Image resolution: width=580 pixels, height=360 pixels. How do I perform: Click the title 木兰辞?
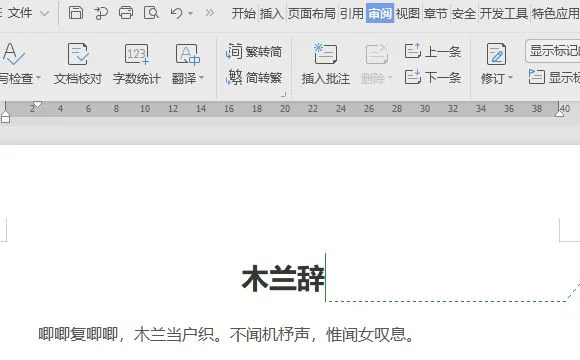pos(283,278)
